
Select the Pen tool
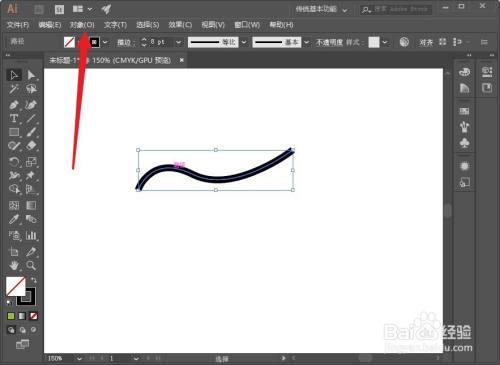[14, 105]
